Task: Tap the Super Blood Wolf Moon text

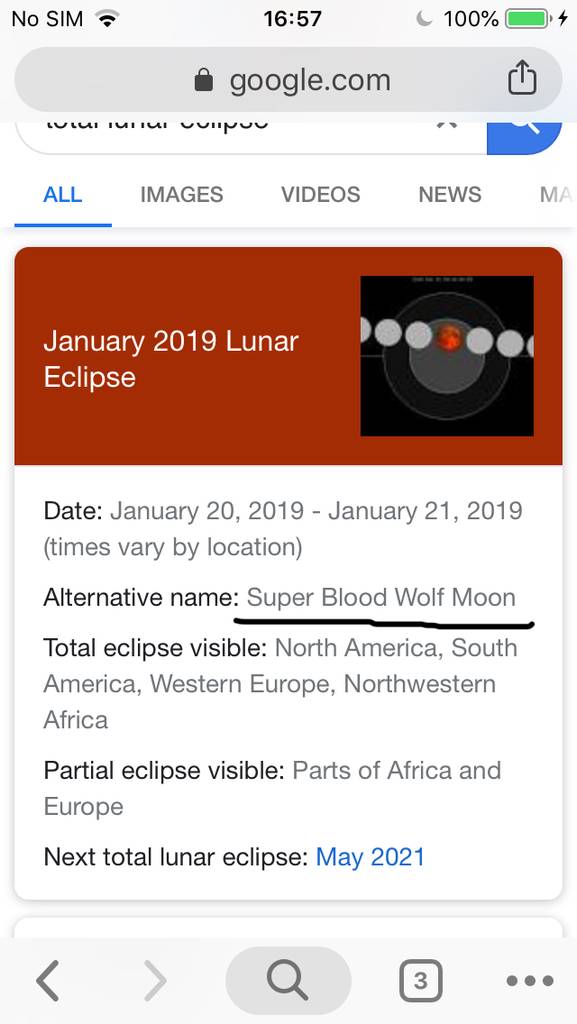Action: coord(381,598)
